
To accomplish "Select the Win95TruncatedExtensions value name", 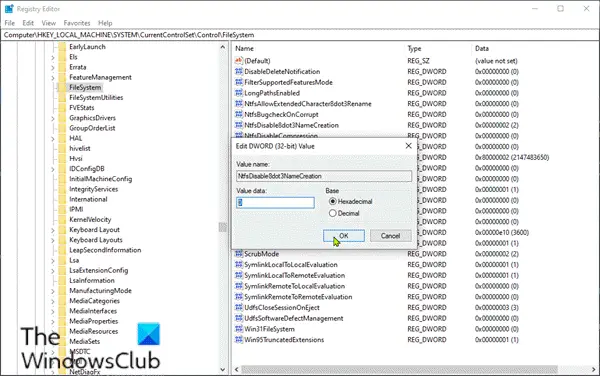I will (x=284, y=340).
